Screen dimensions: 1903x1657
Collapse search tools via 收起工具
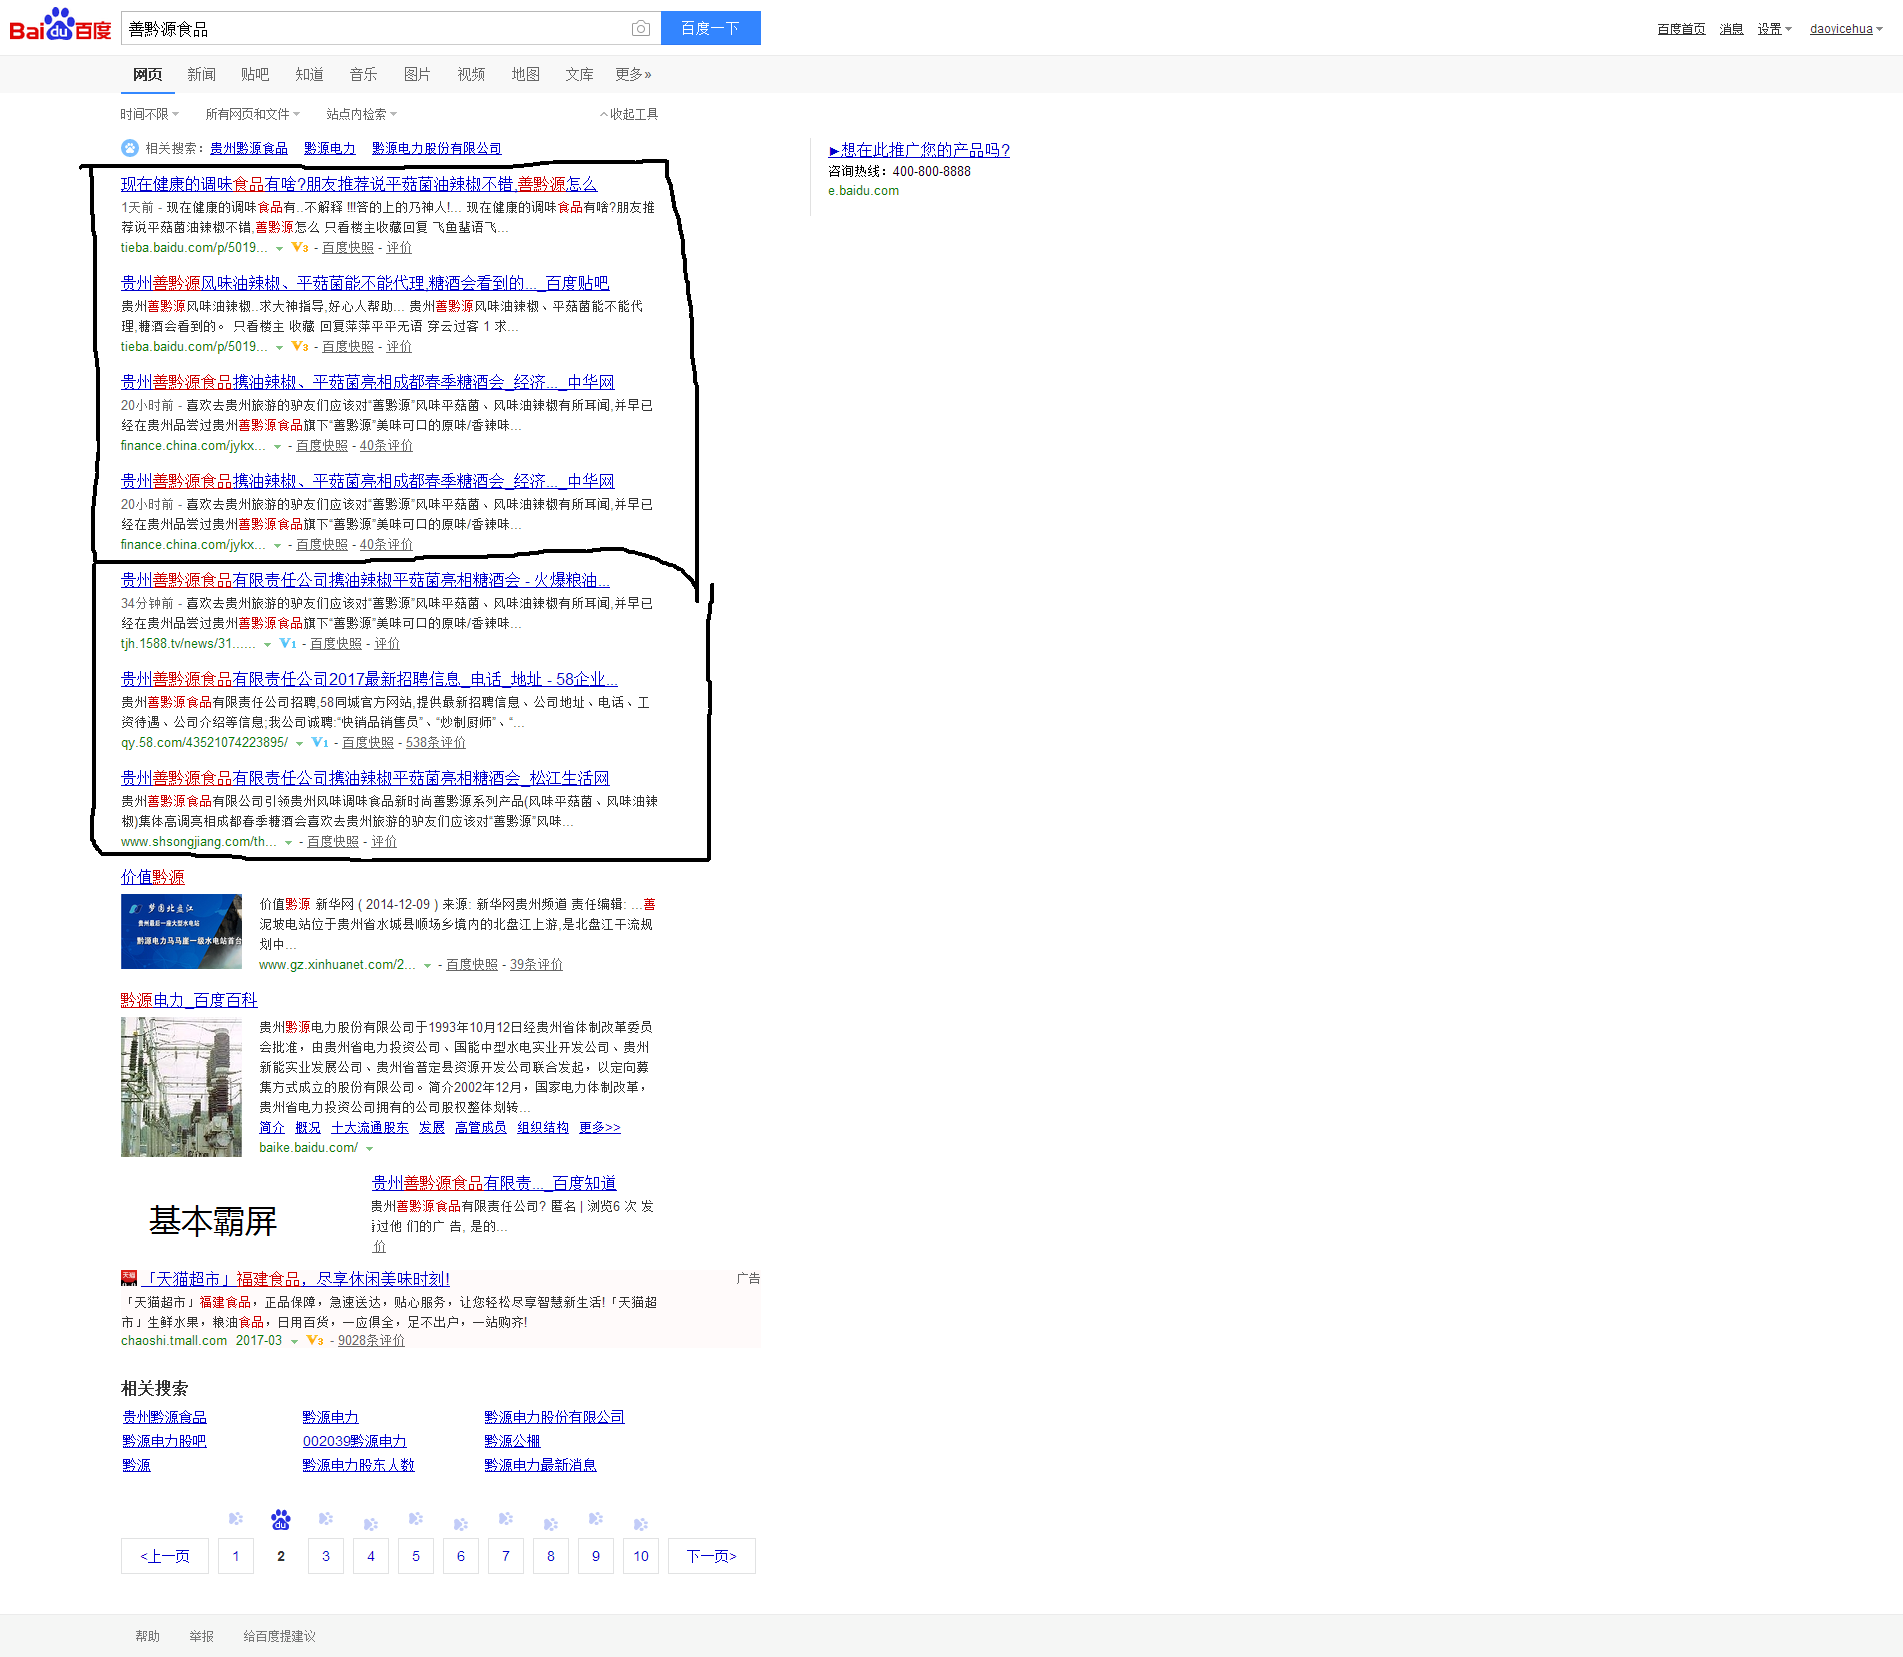pyautogui.click(x=629, y=114)
